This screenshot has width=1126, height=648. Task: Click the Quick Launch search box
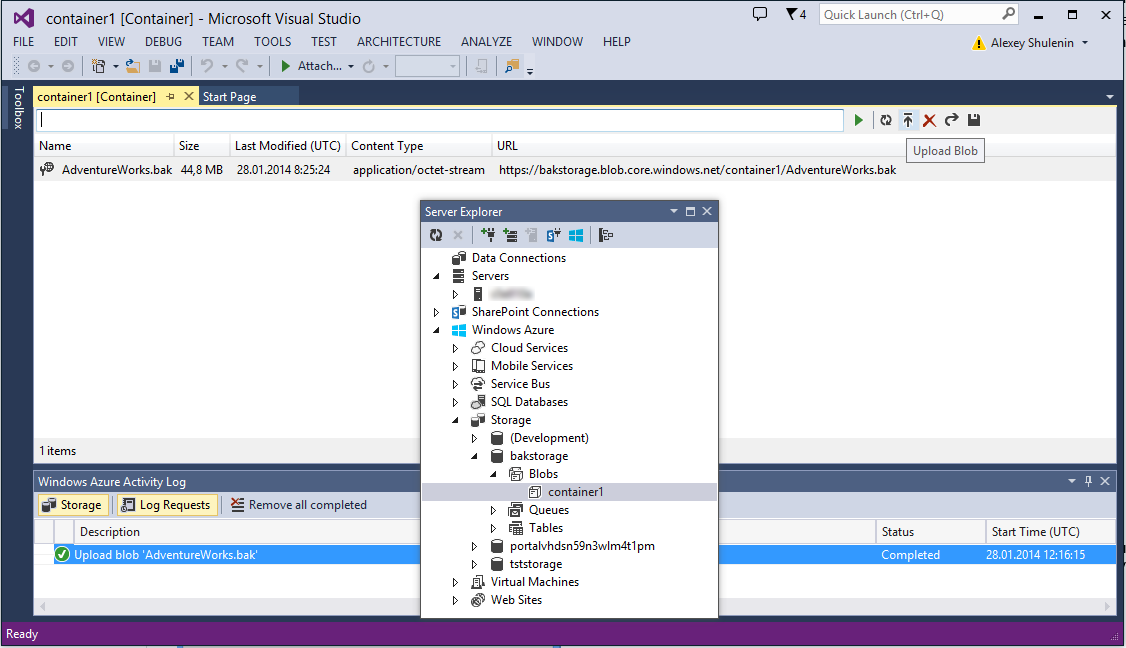pos(918,14)
